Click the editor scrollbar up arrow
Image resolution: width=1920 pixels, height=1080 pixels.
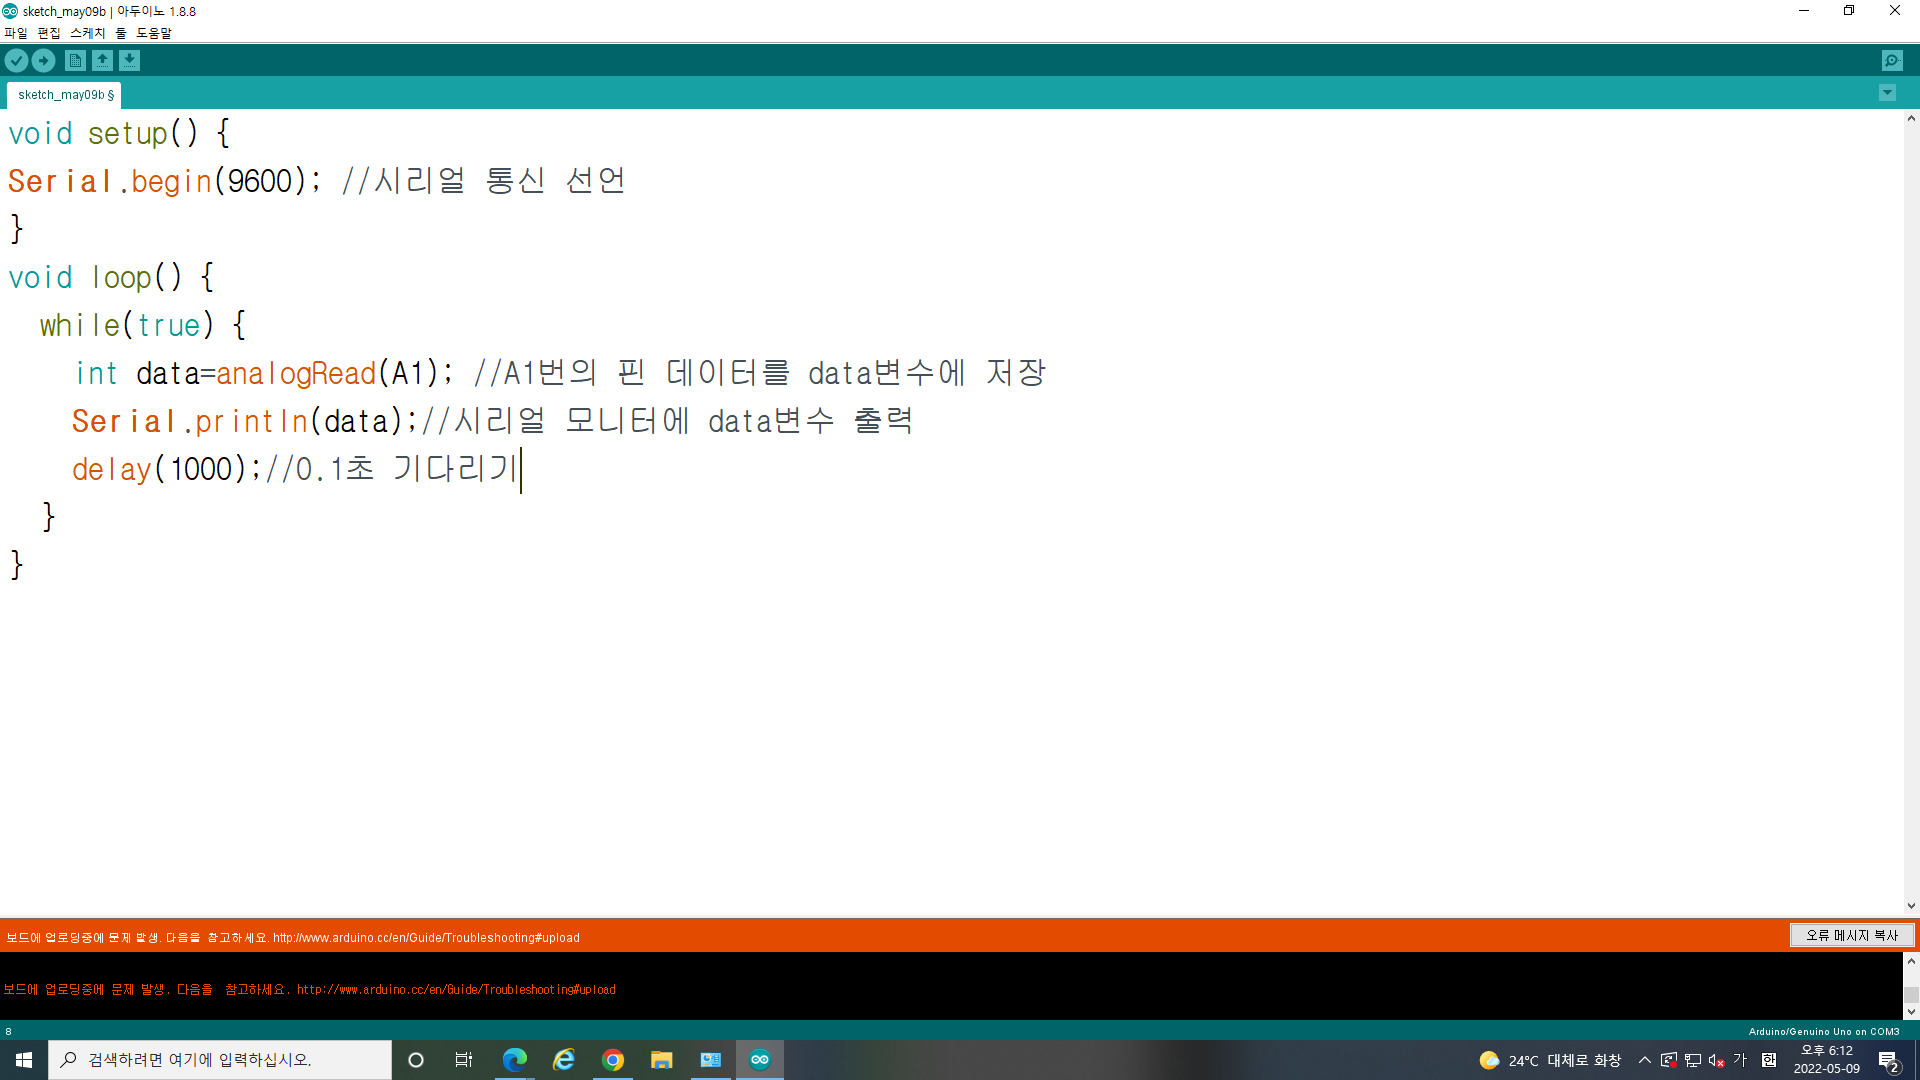pos(1911,118)
